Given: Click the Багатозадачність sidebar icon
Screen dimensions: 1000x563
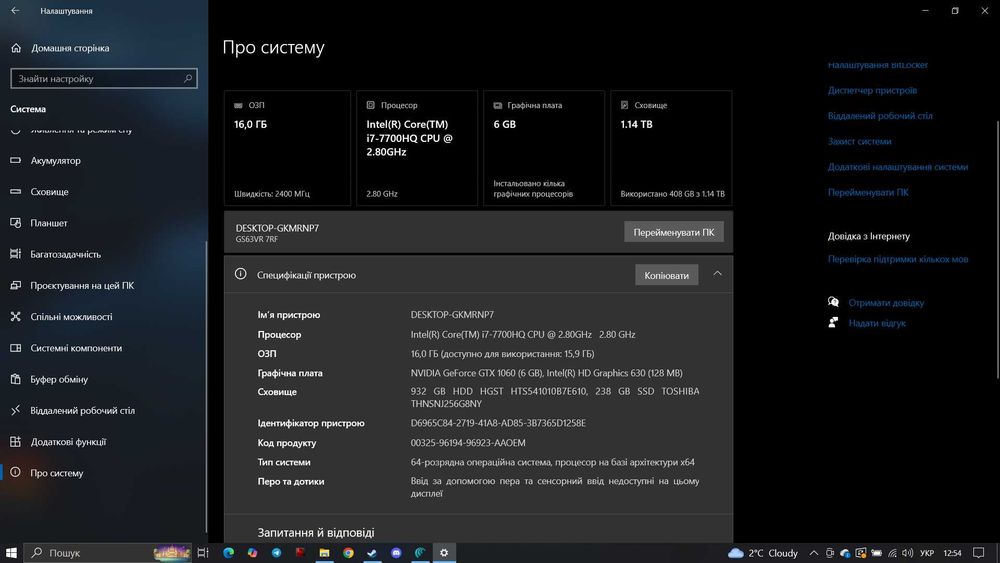Looking at the screenshot, I should (x=15, y=254).
